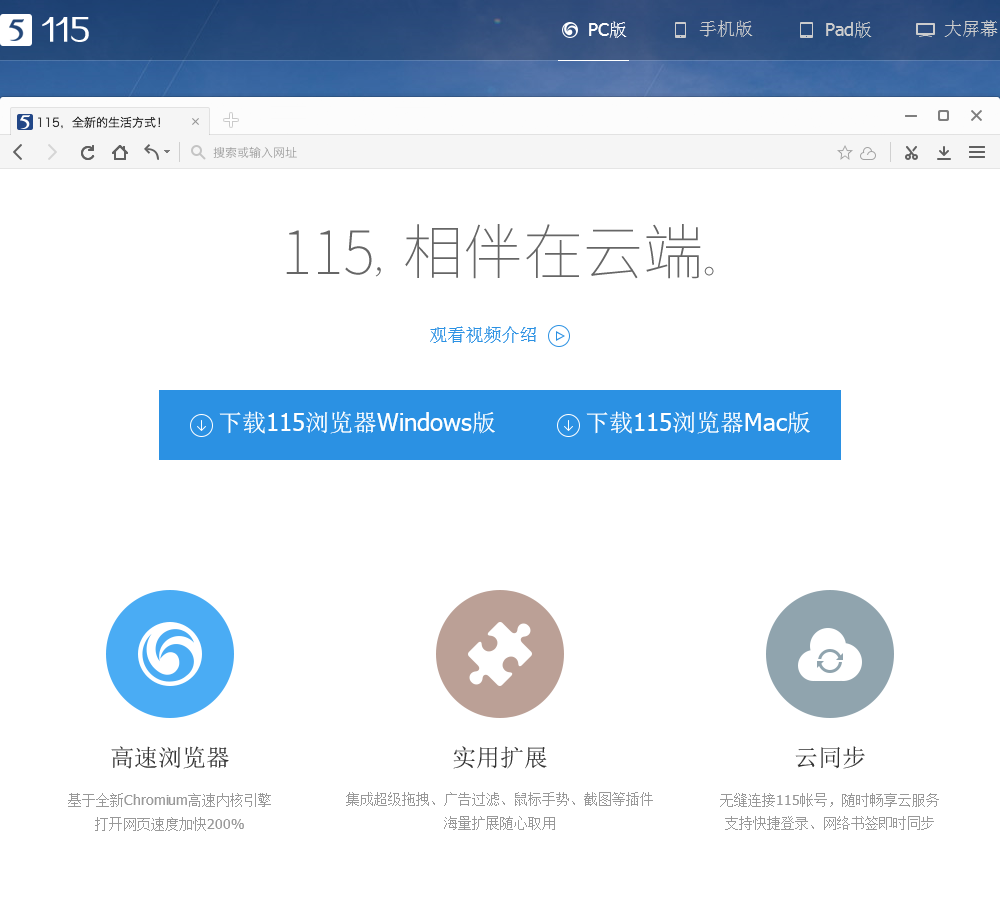
Task: Switch to the PC版 tab
Action: pyautogui.click(x=594, y=30)
